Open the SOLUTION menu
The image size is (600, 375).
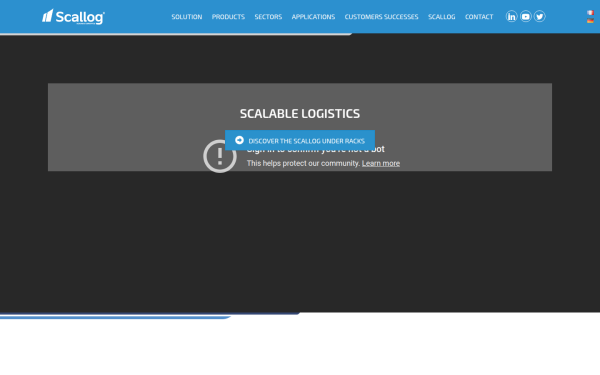pyautogui.click(x=187, y=17)
